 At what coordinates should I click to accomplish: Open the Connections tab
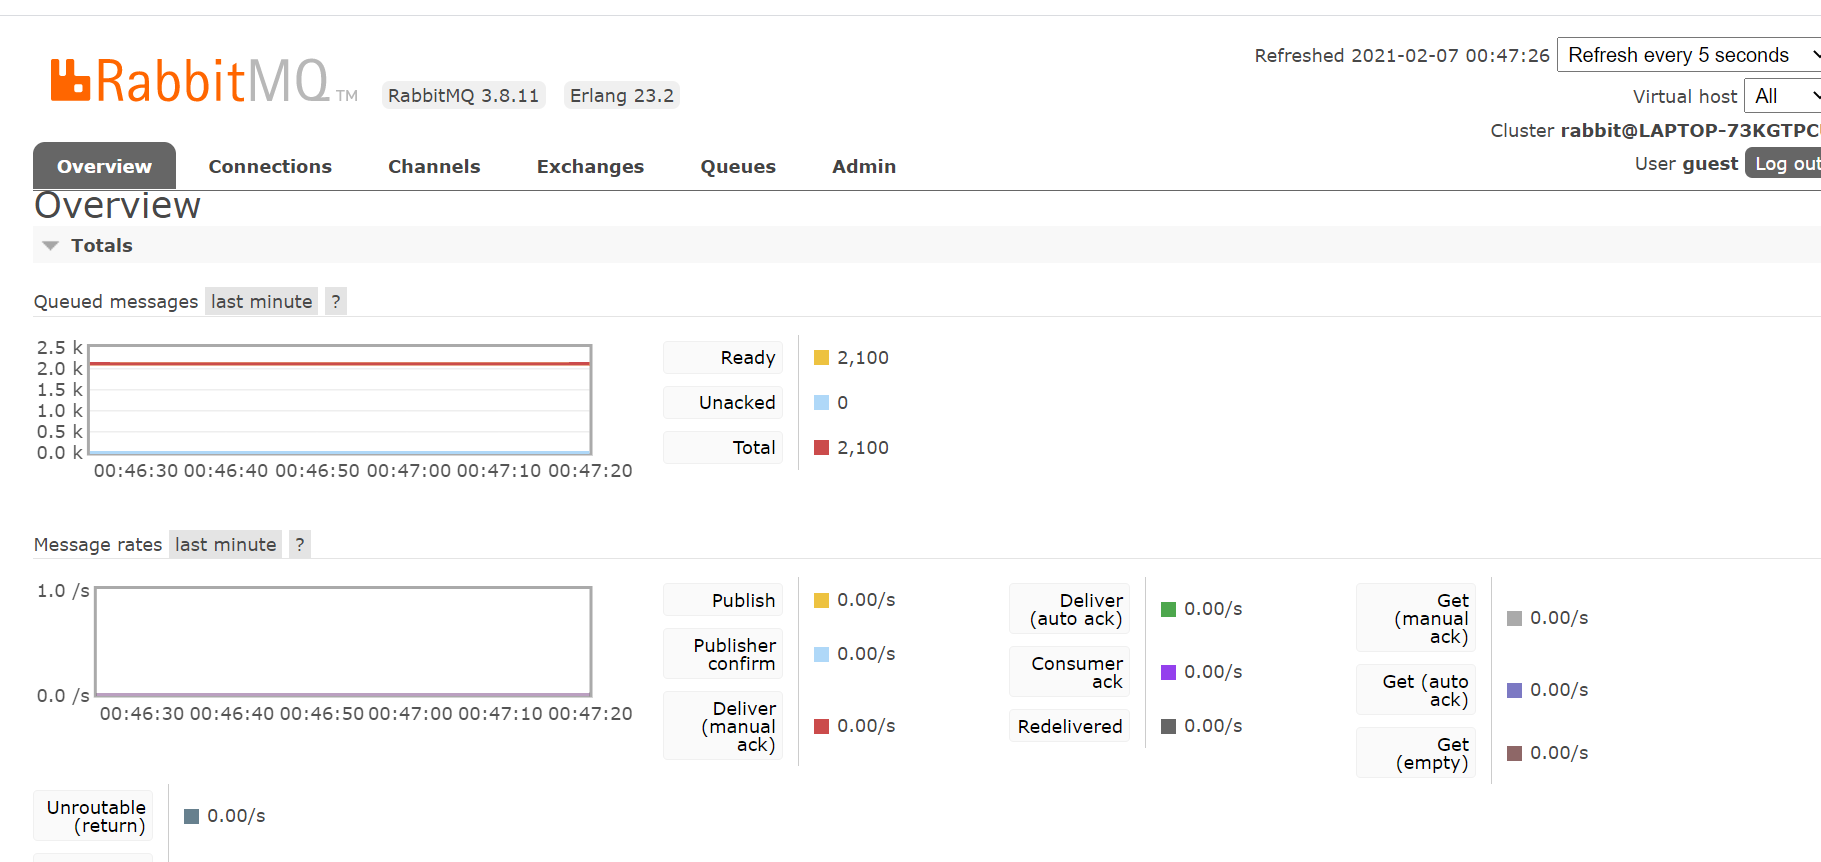[270, 166]
